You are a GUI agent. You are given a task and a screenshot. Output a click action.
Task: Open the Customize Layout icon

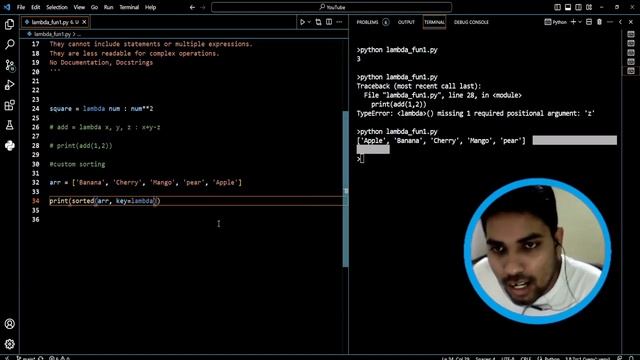coord(589,7)
